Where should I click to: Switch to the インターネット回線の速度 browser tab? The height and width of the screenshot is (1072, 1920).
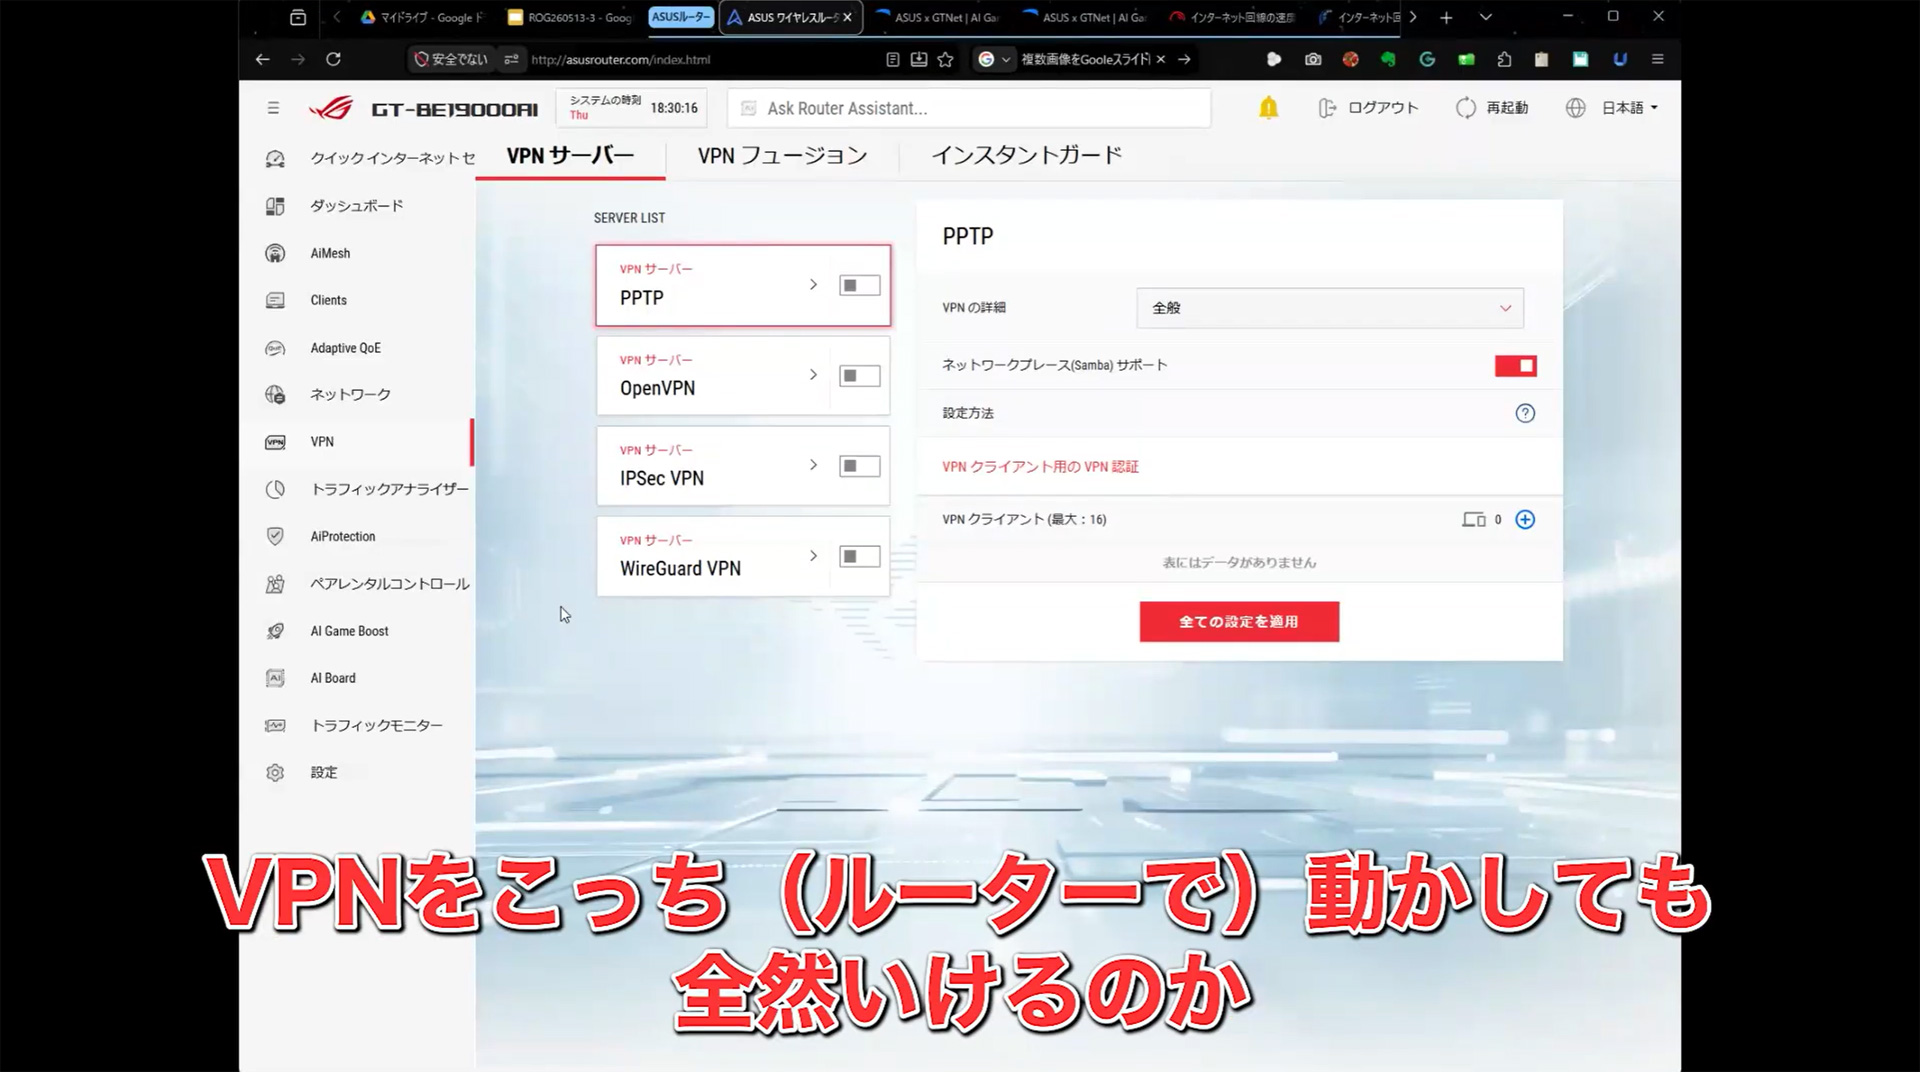[1233, 17]
